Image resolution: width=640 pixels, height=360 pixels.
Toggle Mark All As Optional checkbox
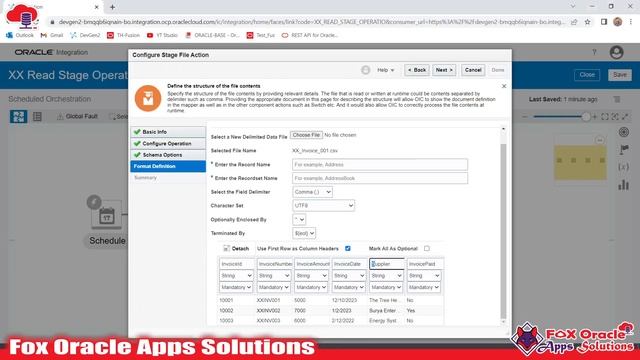tap(427, 249)
